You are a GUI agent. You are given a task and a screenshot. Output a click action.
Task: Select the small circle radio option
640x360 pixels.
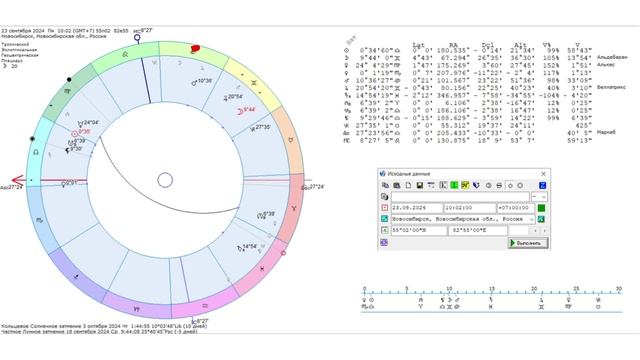pos(510,185)
